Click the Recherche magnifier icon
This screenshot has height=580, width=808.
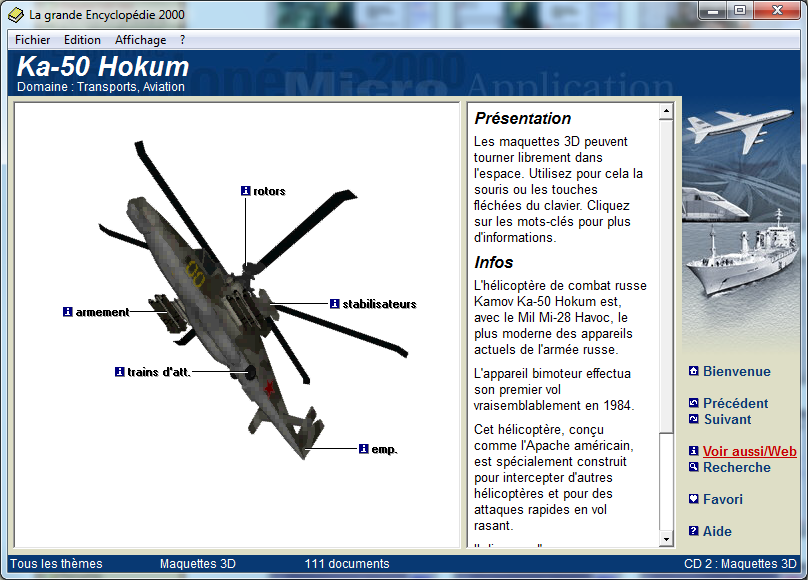(694, 467)
